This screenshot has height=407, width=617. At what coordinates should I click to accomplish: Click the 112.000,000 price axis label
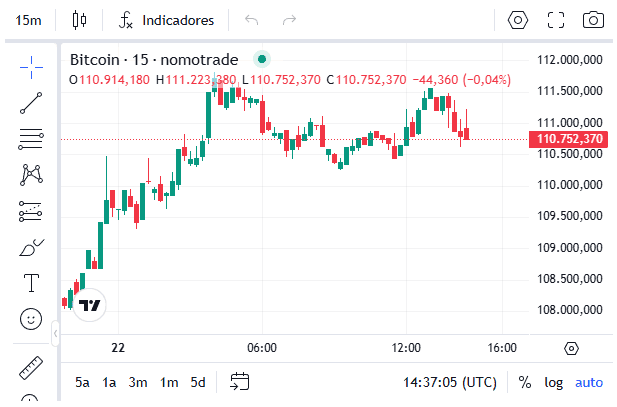(x=570, y=60)
